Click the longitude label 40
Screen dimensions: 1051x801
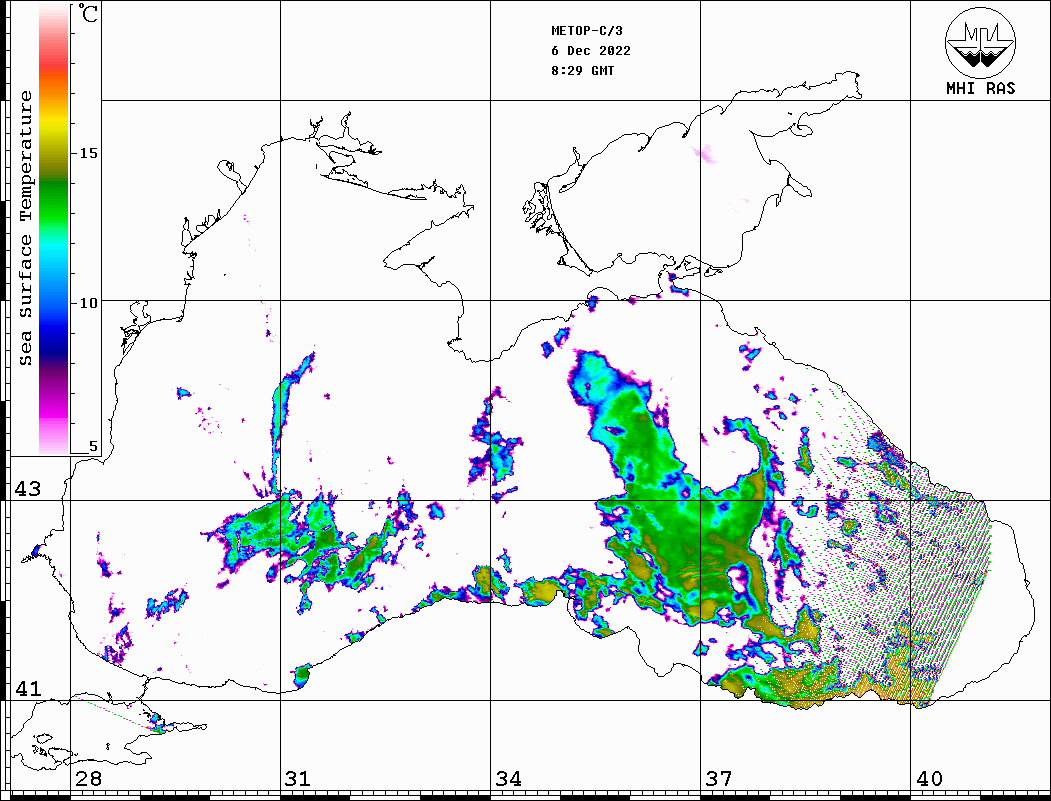[x=929, y=779]
